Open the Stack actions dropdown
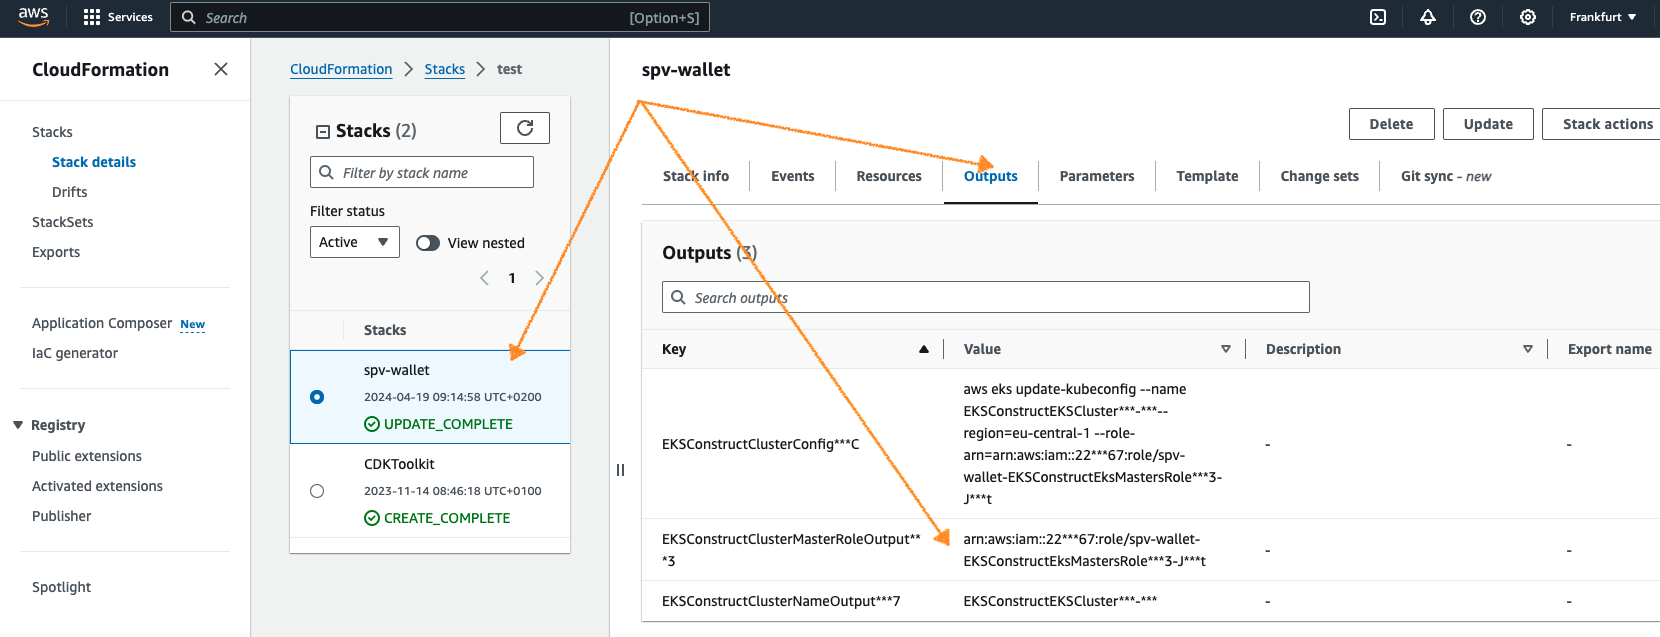 point(1601,124)
